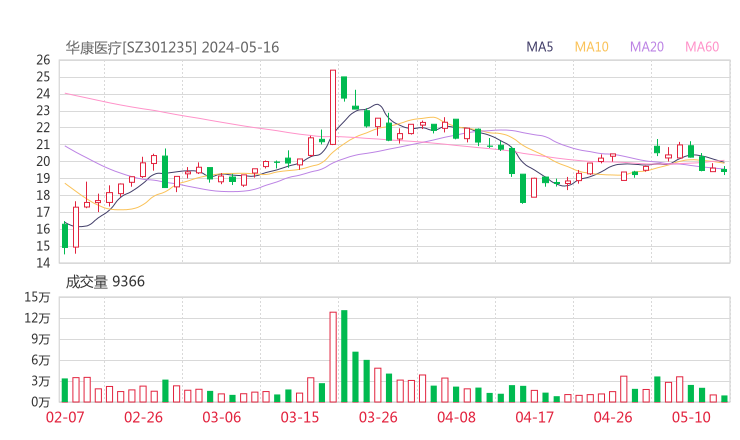Viewport: 740px width, 440px height.
Task: Click the price axis value 26
Action: [43, 60]
